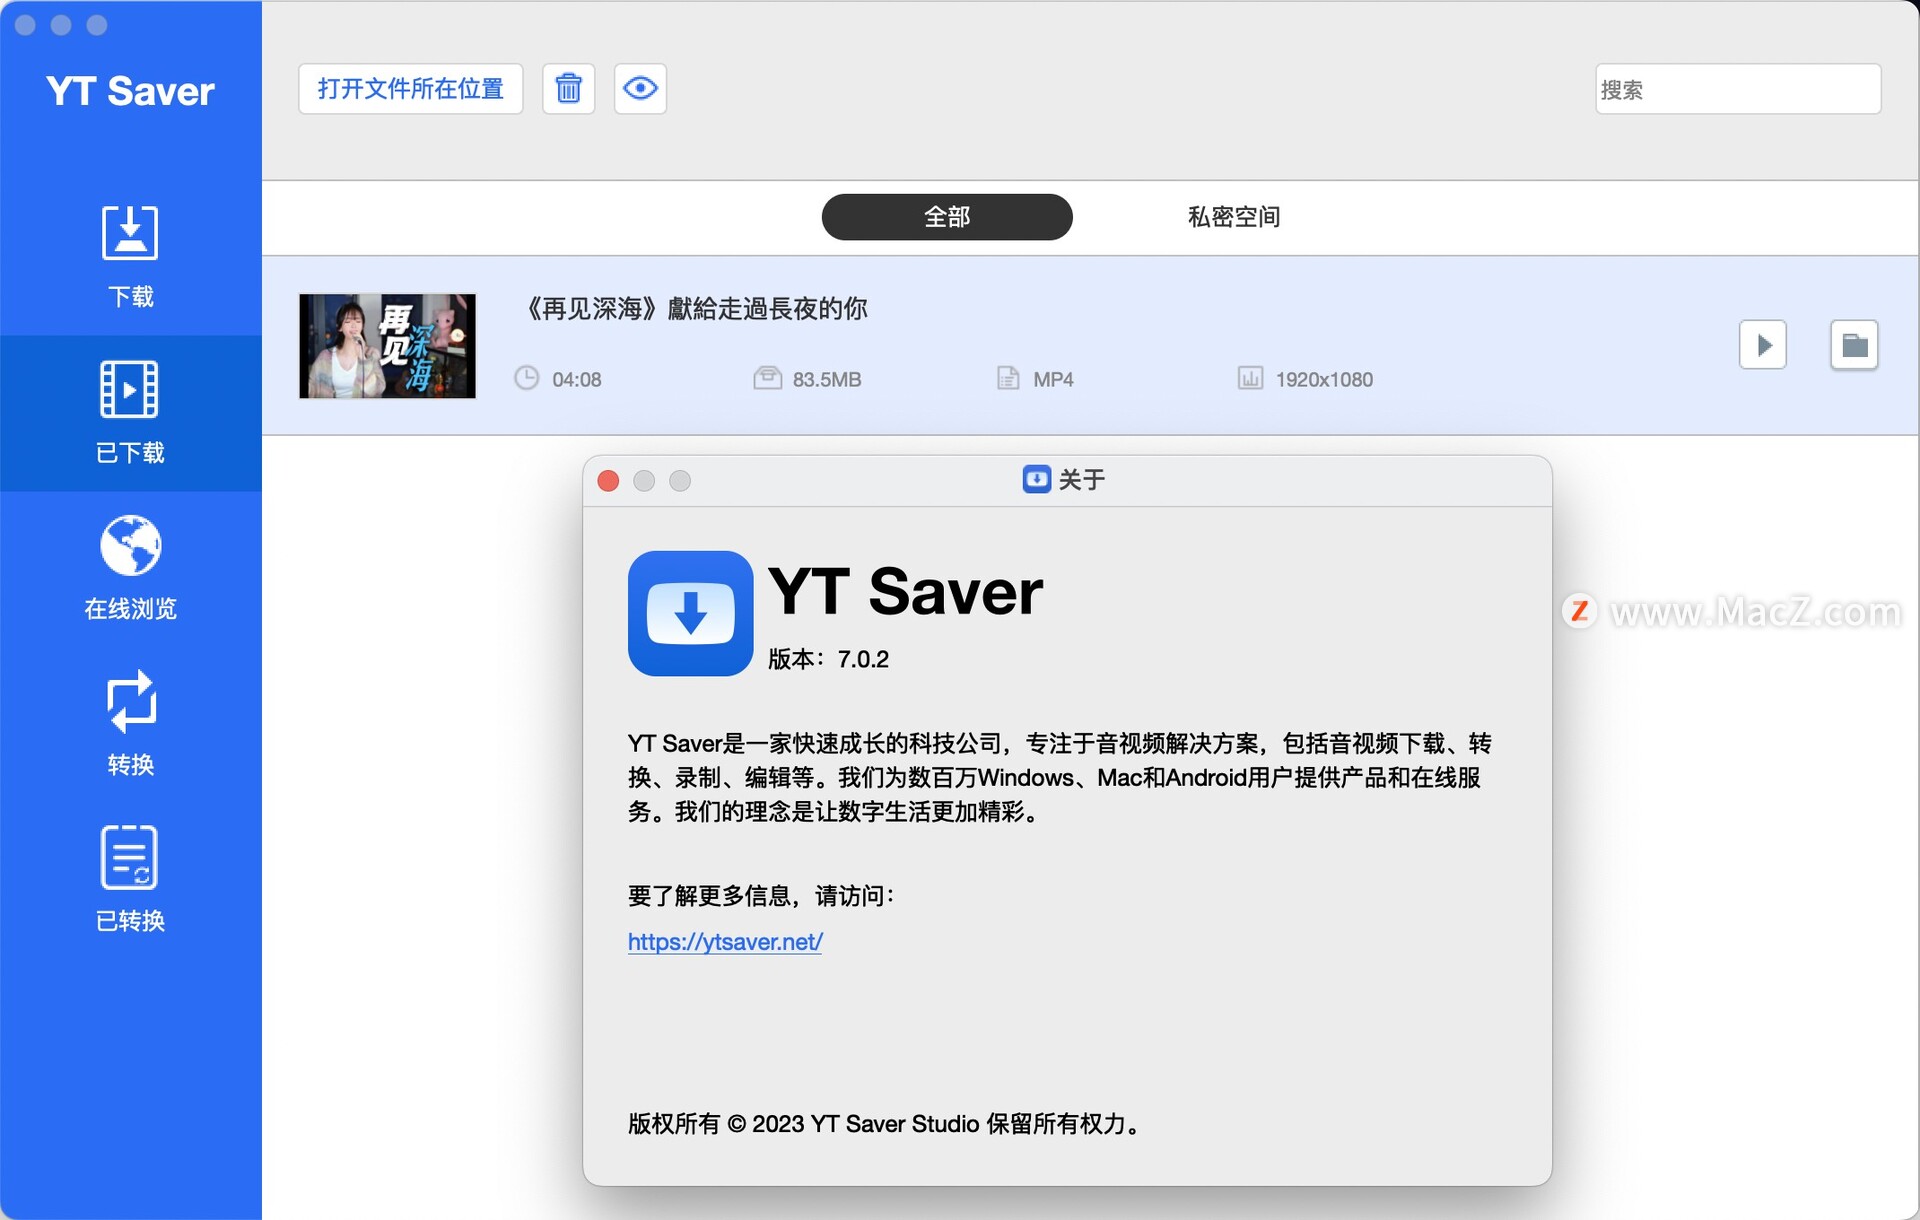Screen dimensions: 1920x1220
Task: Switch to the 私密空间 tab
Action: (1234, 216)
